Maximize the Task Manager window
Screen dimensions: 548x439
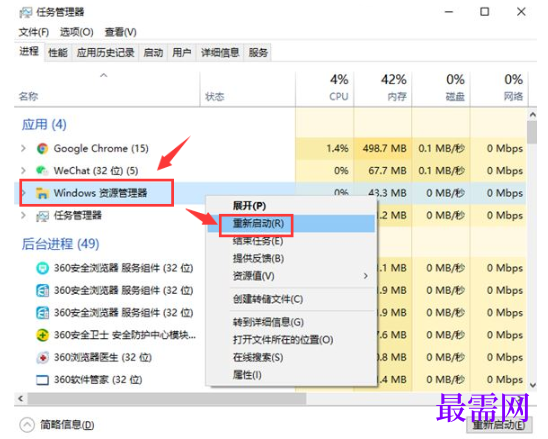click(485, 12)
